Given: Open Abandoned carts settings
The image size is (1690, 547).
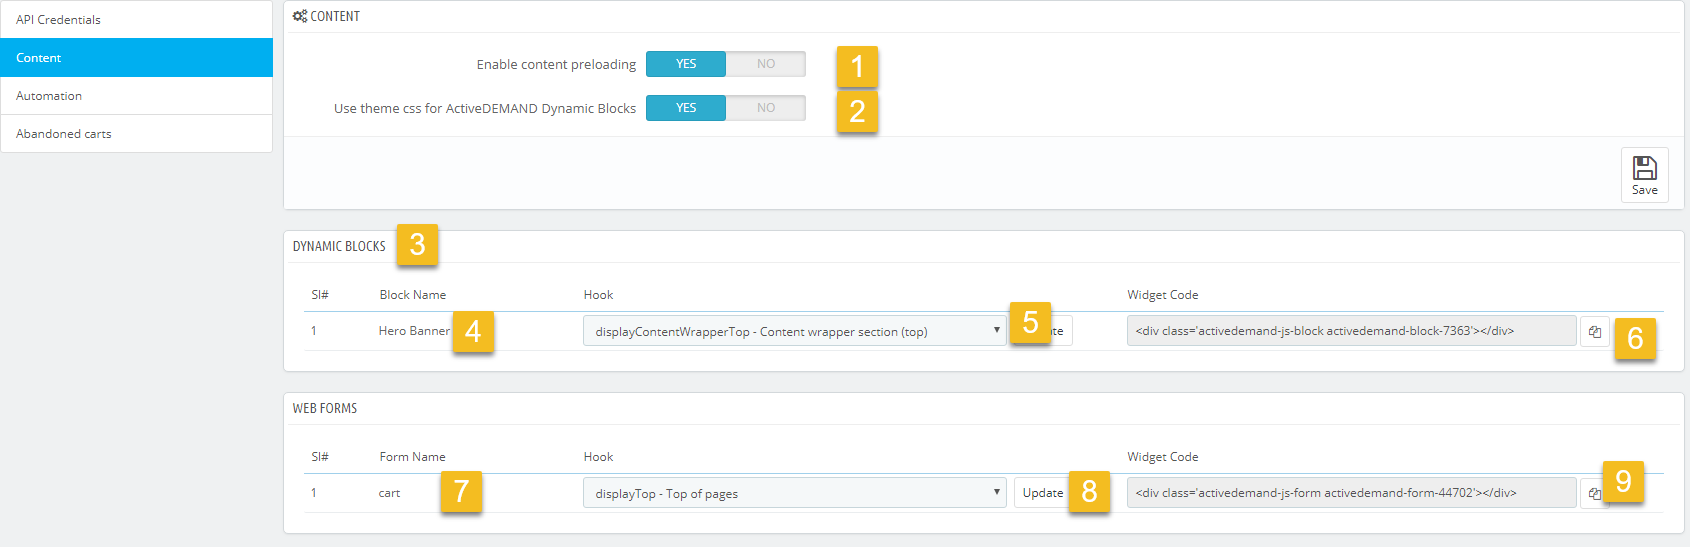Looking at the screenshot, I should pos(137,134).
